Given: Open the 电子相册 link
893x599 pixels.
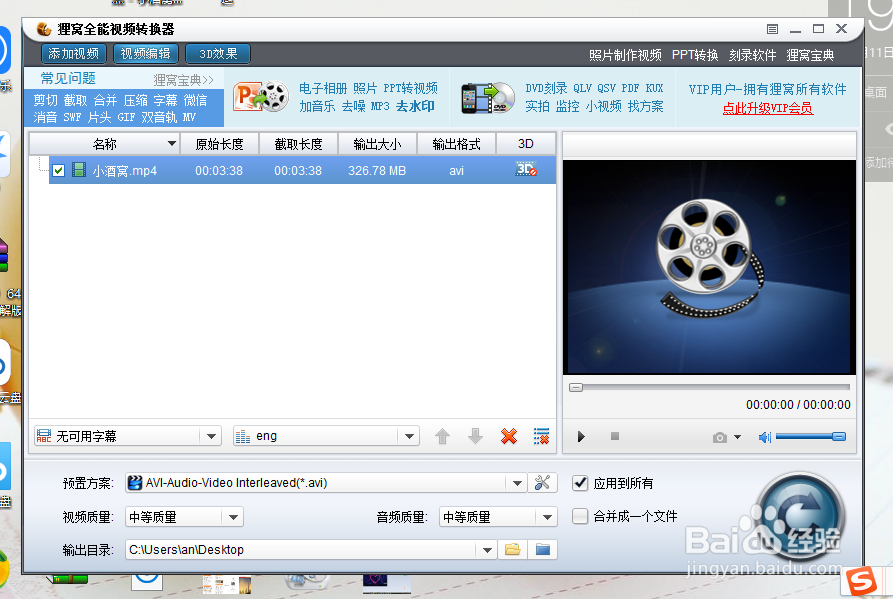Looking at the screenshot, I should [323, 88].
